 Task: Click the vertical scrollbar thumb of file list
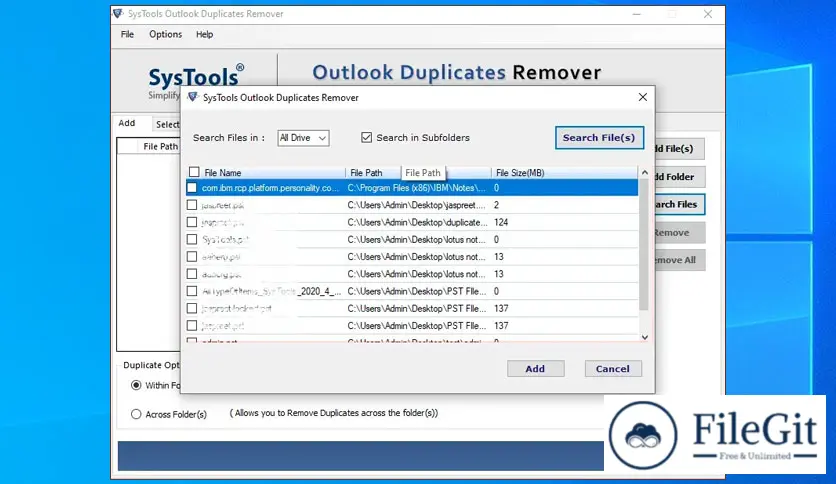tap(645, 245)
